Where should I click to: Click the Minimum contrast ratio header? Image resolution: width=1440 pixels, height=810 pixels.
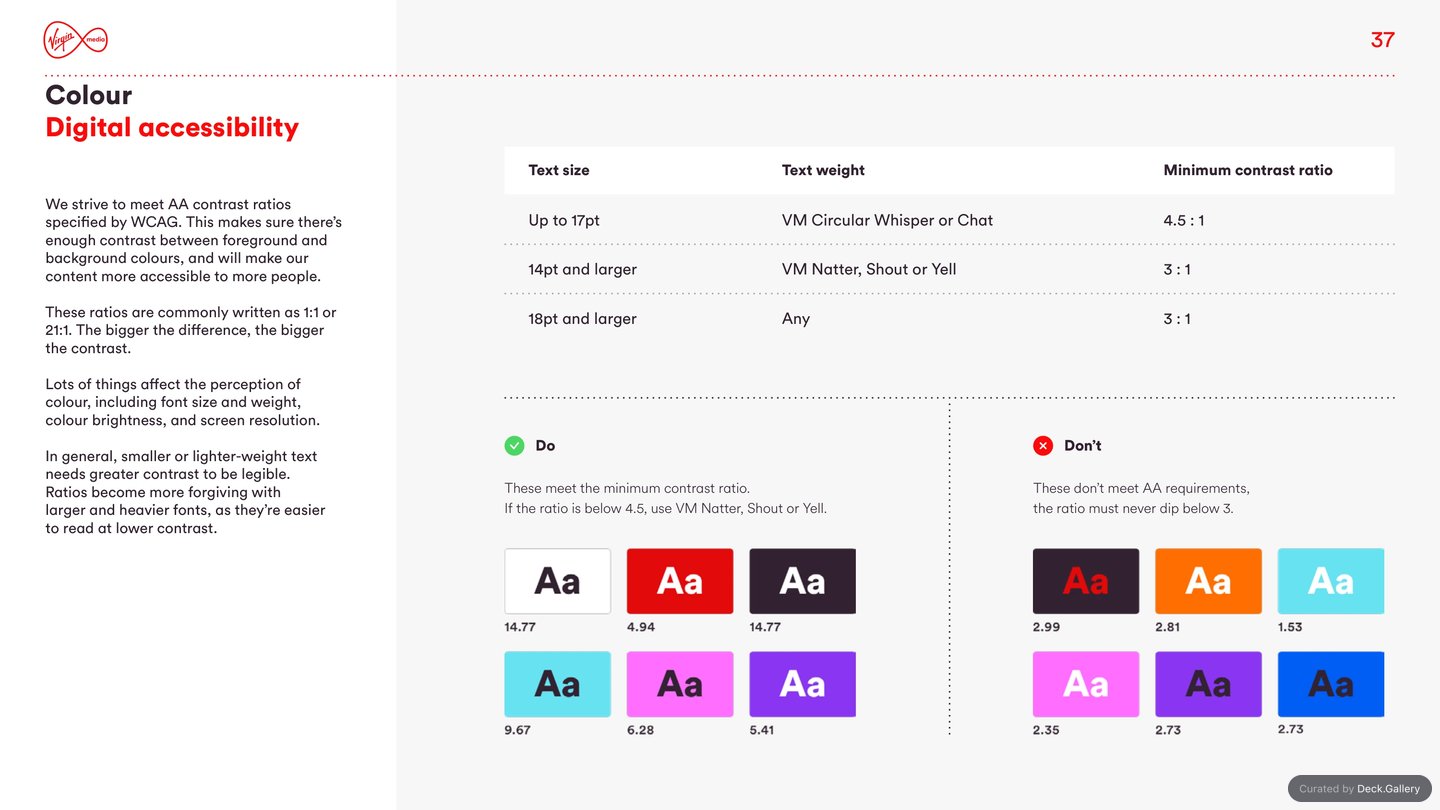[1248, 170]
